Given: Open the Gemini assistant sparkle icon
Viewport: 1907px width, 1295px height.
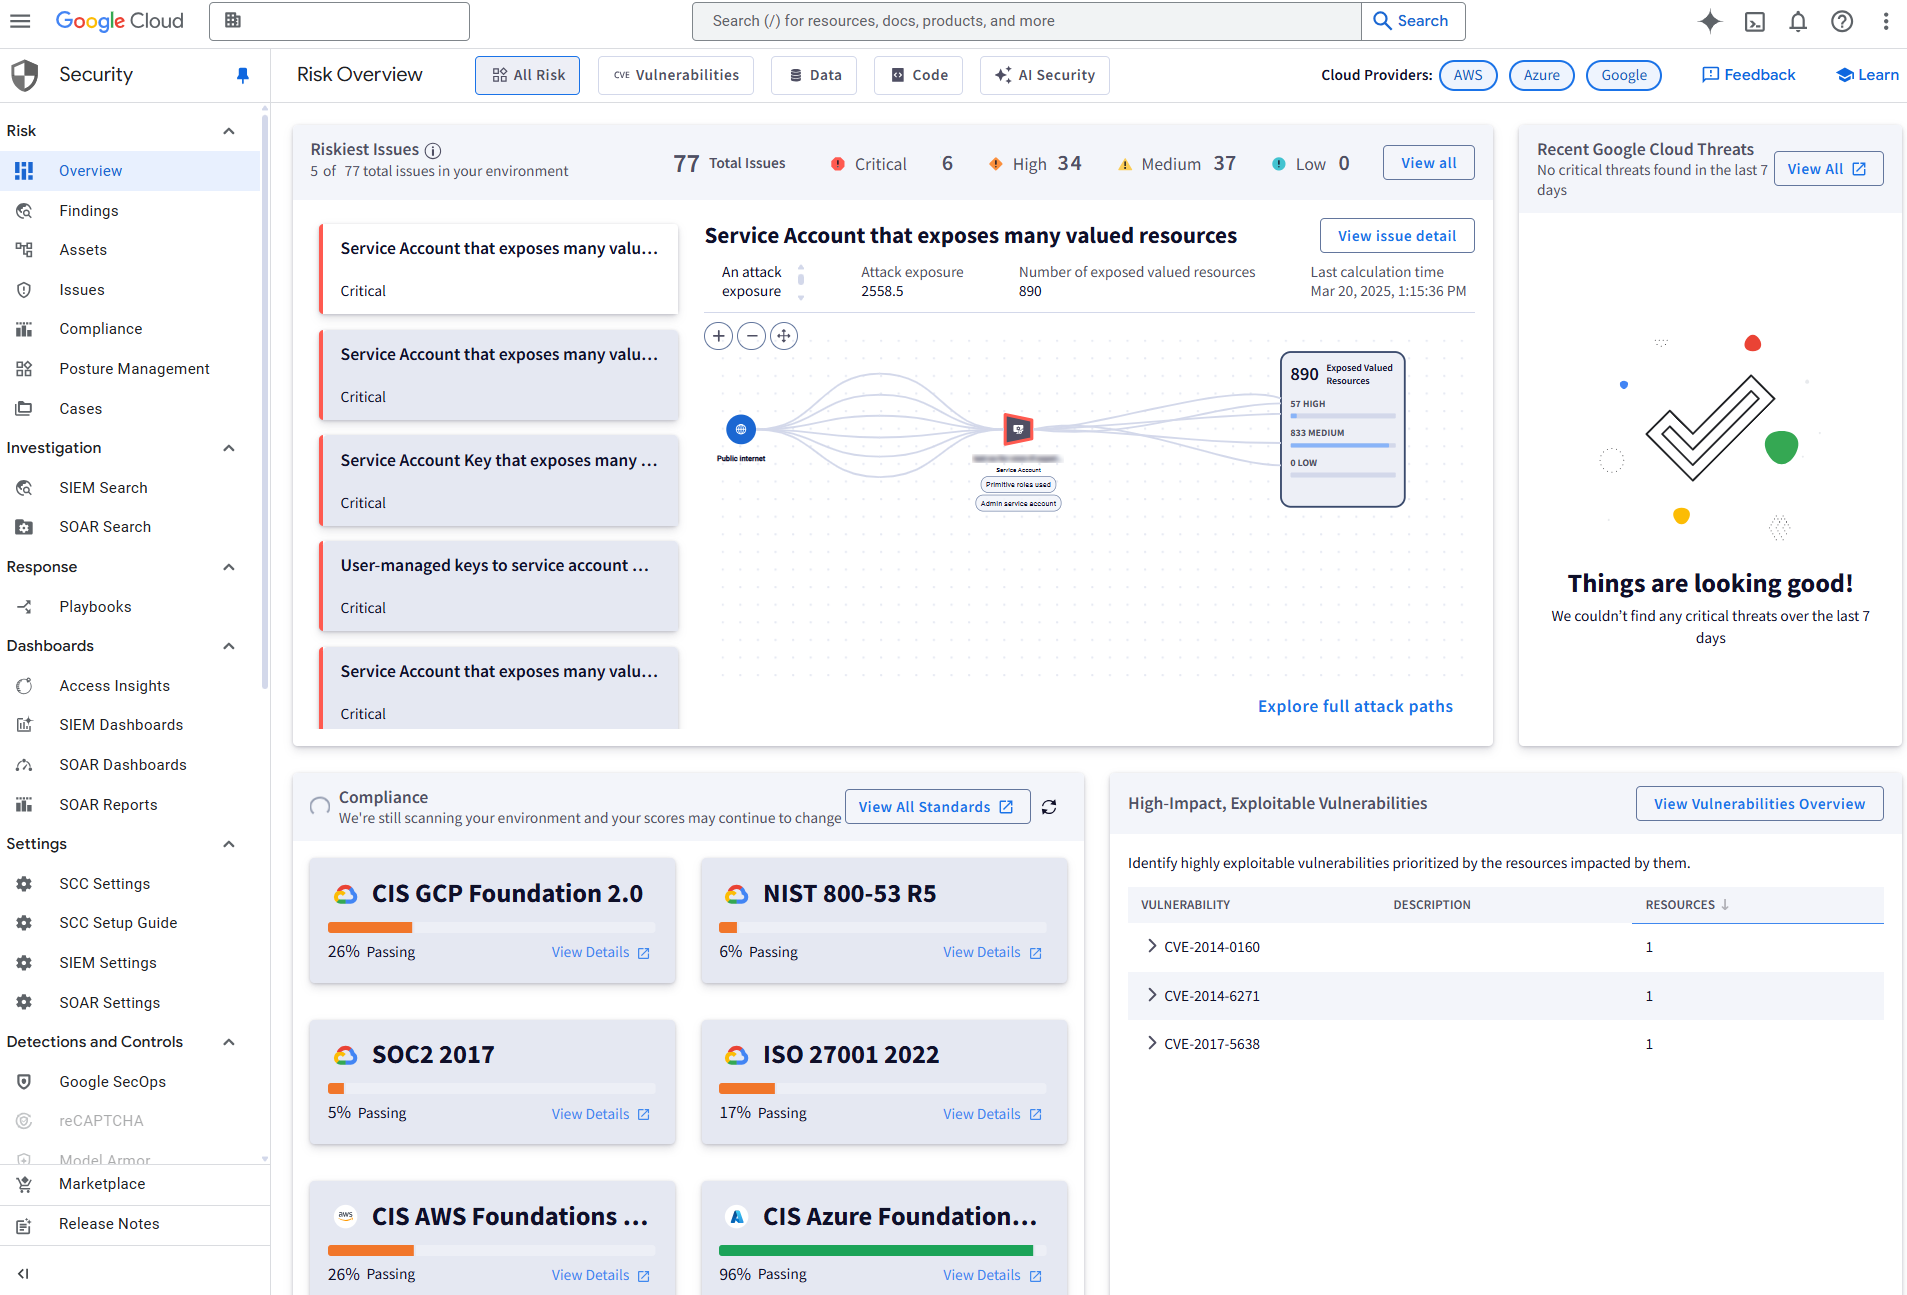Looking at the screenshot, I should (1710, 21).
